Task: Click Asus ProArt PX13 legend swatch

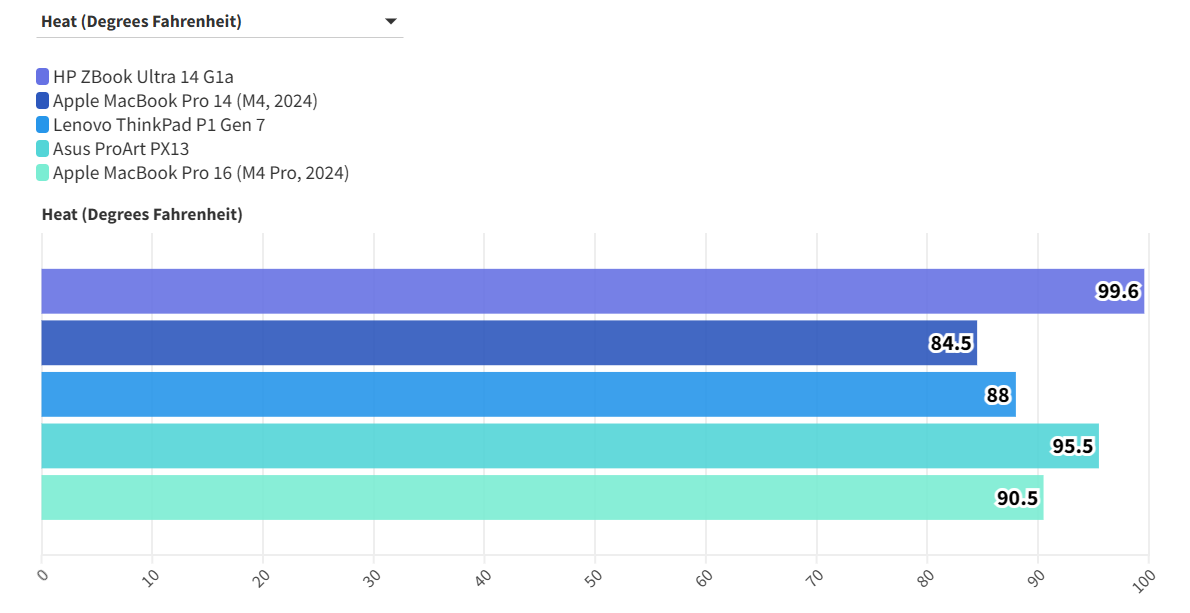Action: coord(43,149)
